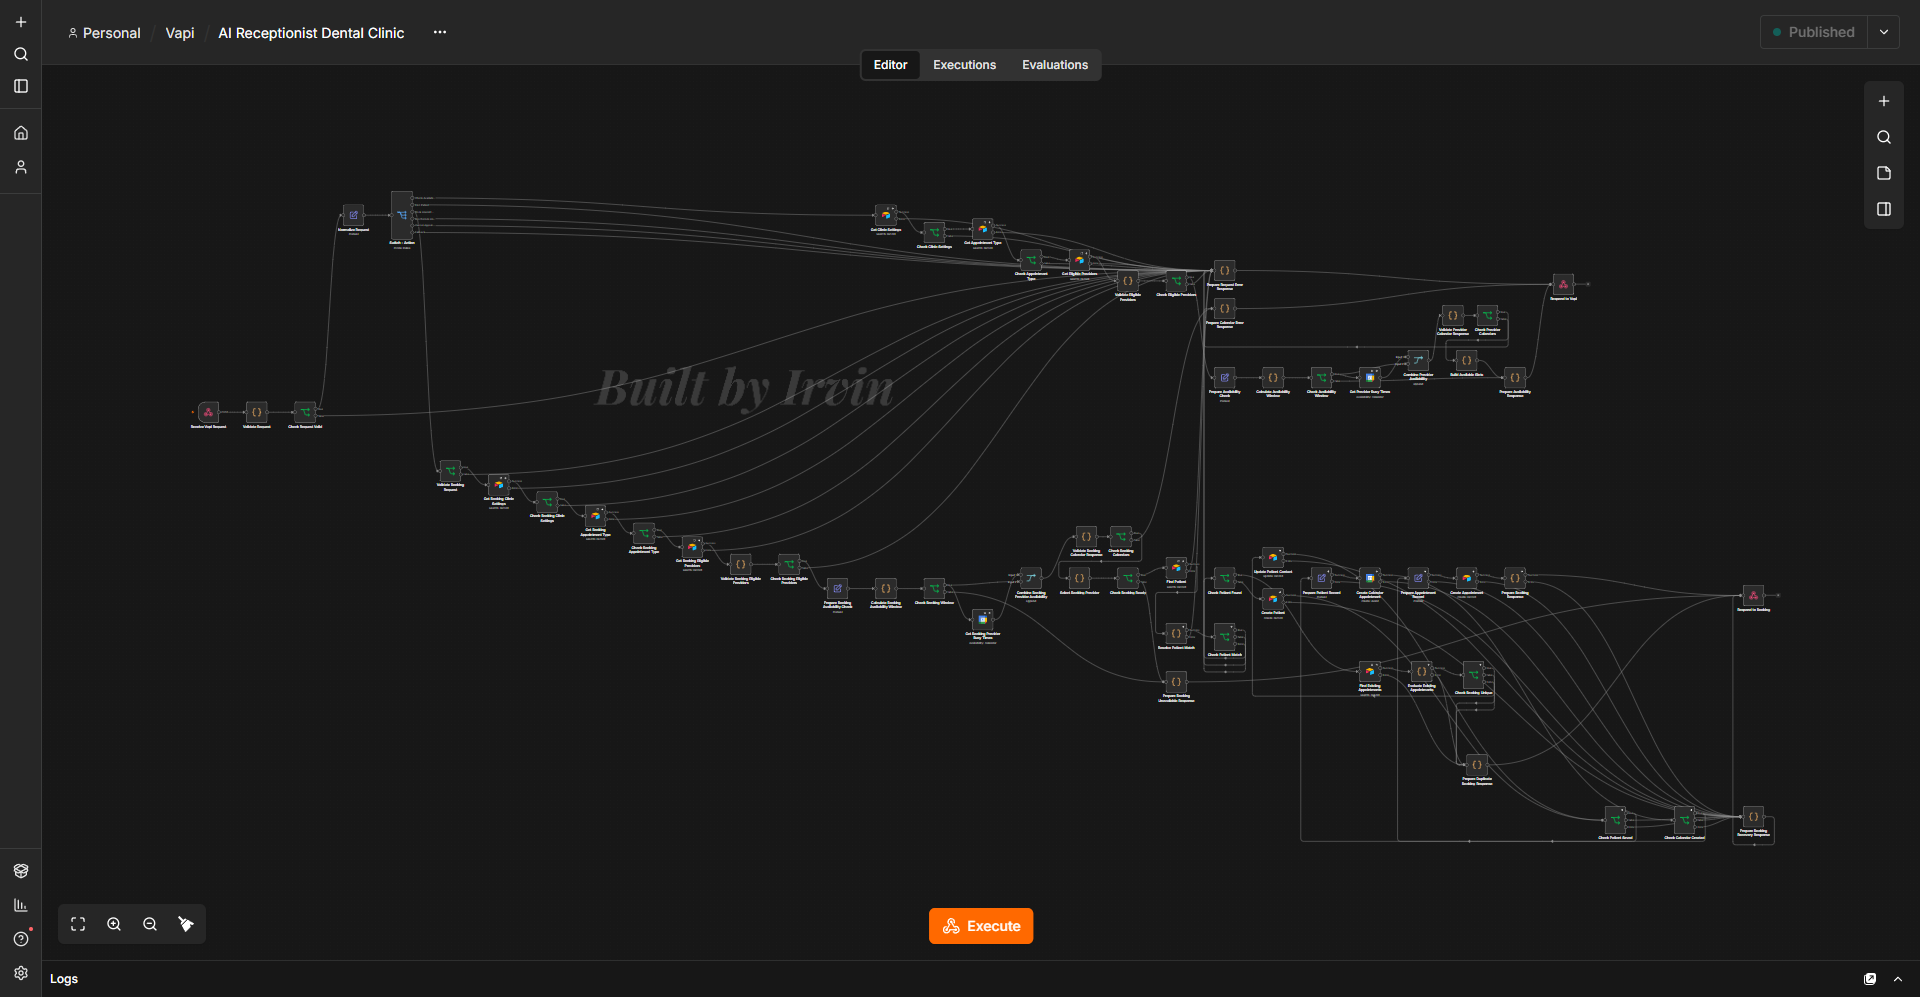Click the workflow name AI Receptionist Dental Clinic

point(311,33)
